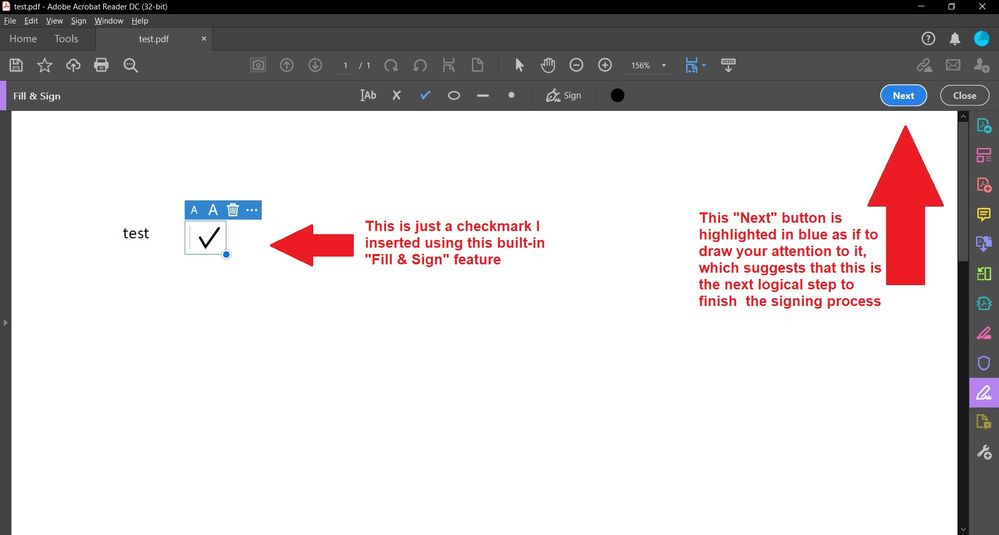This screenshot has height=535, width=999.
Task: Select the Hand pan tool
Action: pos(548,65)
